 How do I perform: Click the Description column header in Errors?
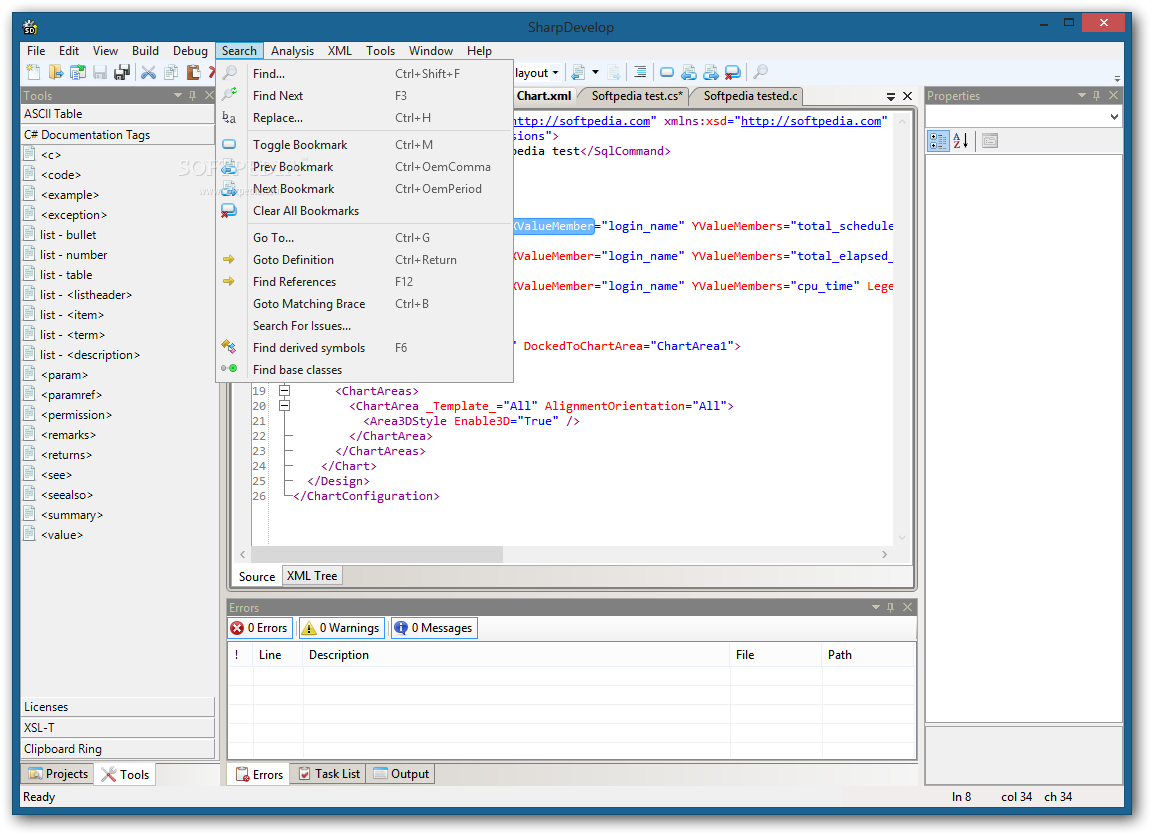point(516,655)
